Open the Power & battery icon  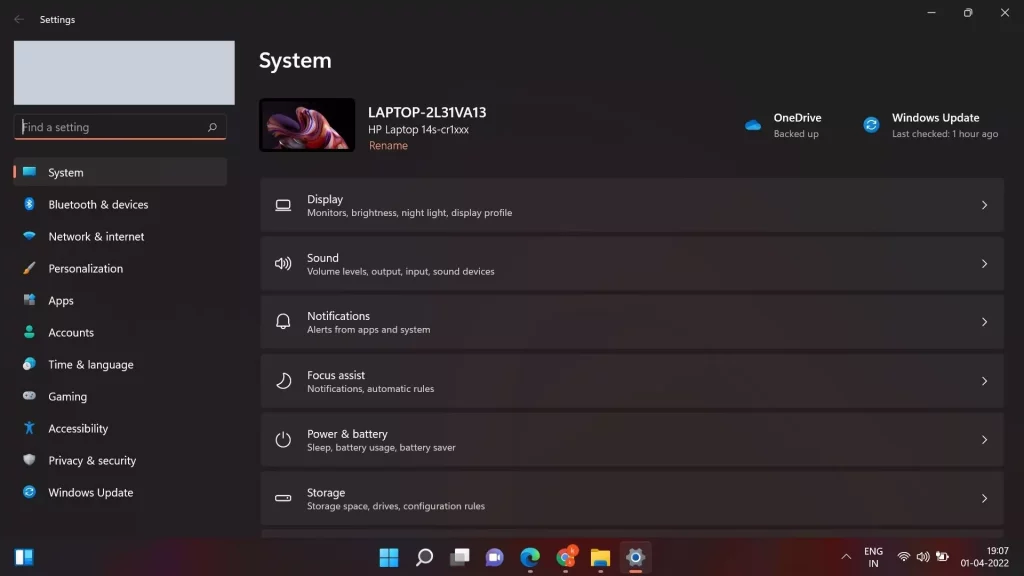[283, 440]
